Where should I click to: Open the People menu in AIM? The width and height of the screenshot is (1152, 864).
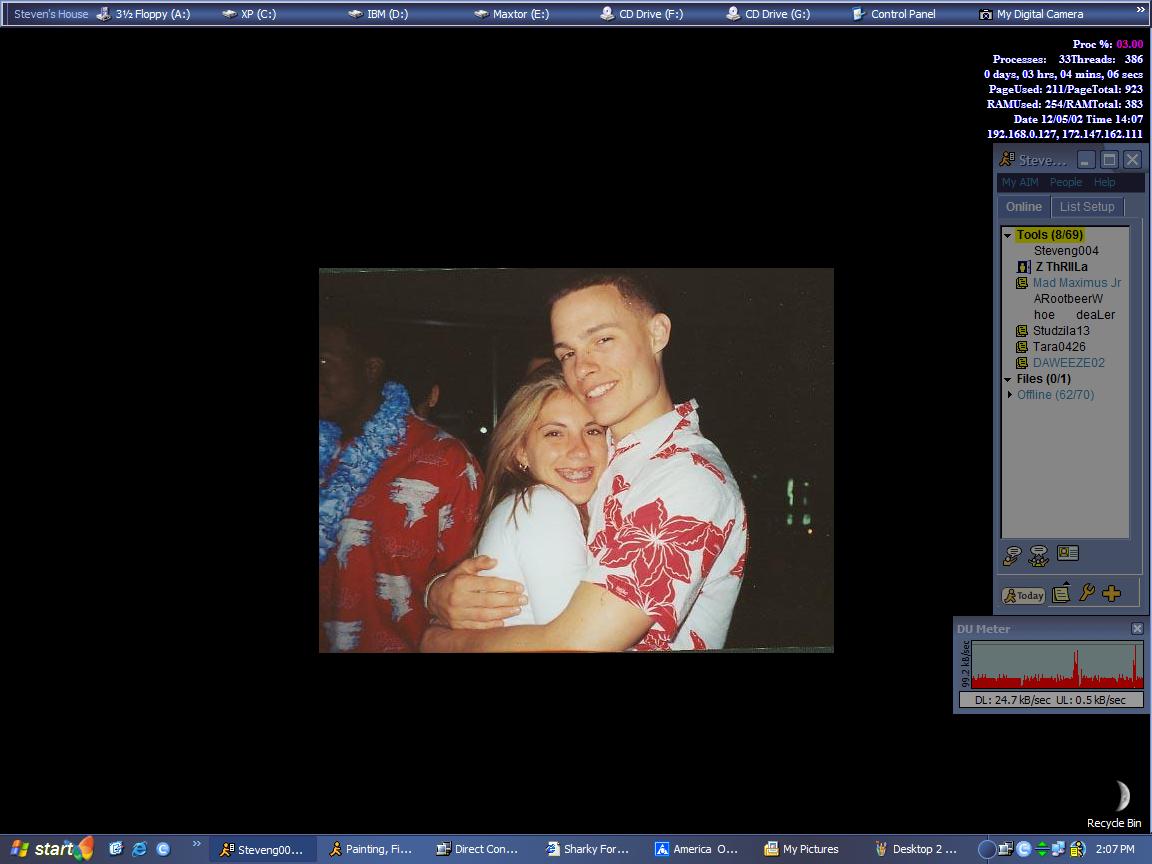tap(1065, 182)
